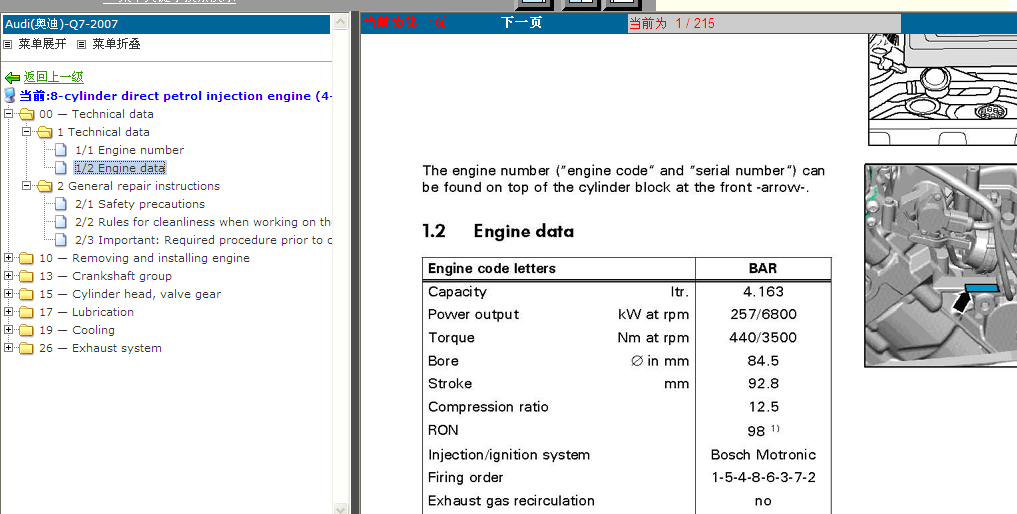Click the tree panel scrollbar up arrow
Screen dimensions: 1017x514
pyautogui.click(x=341, y=23)
